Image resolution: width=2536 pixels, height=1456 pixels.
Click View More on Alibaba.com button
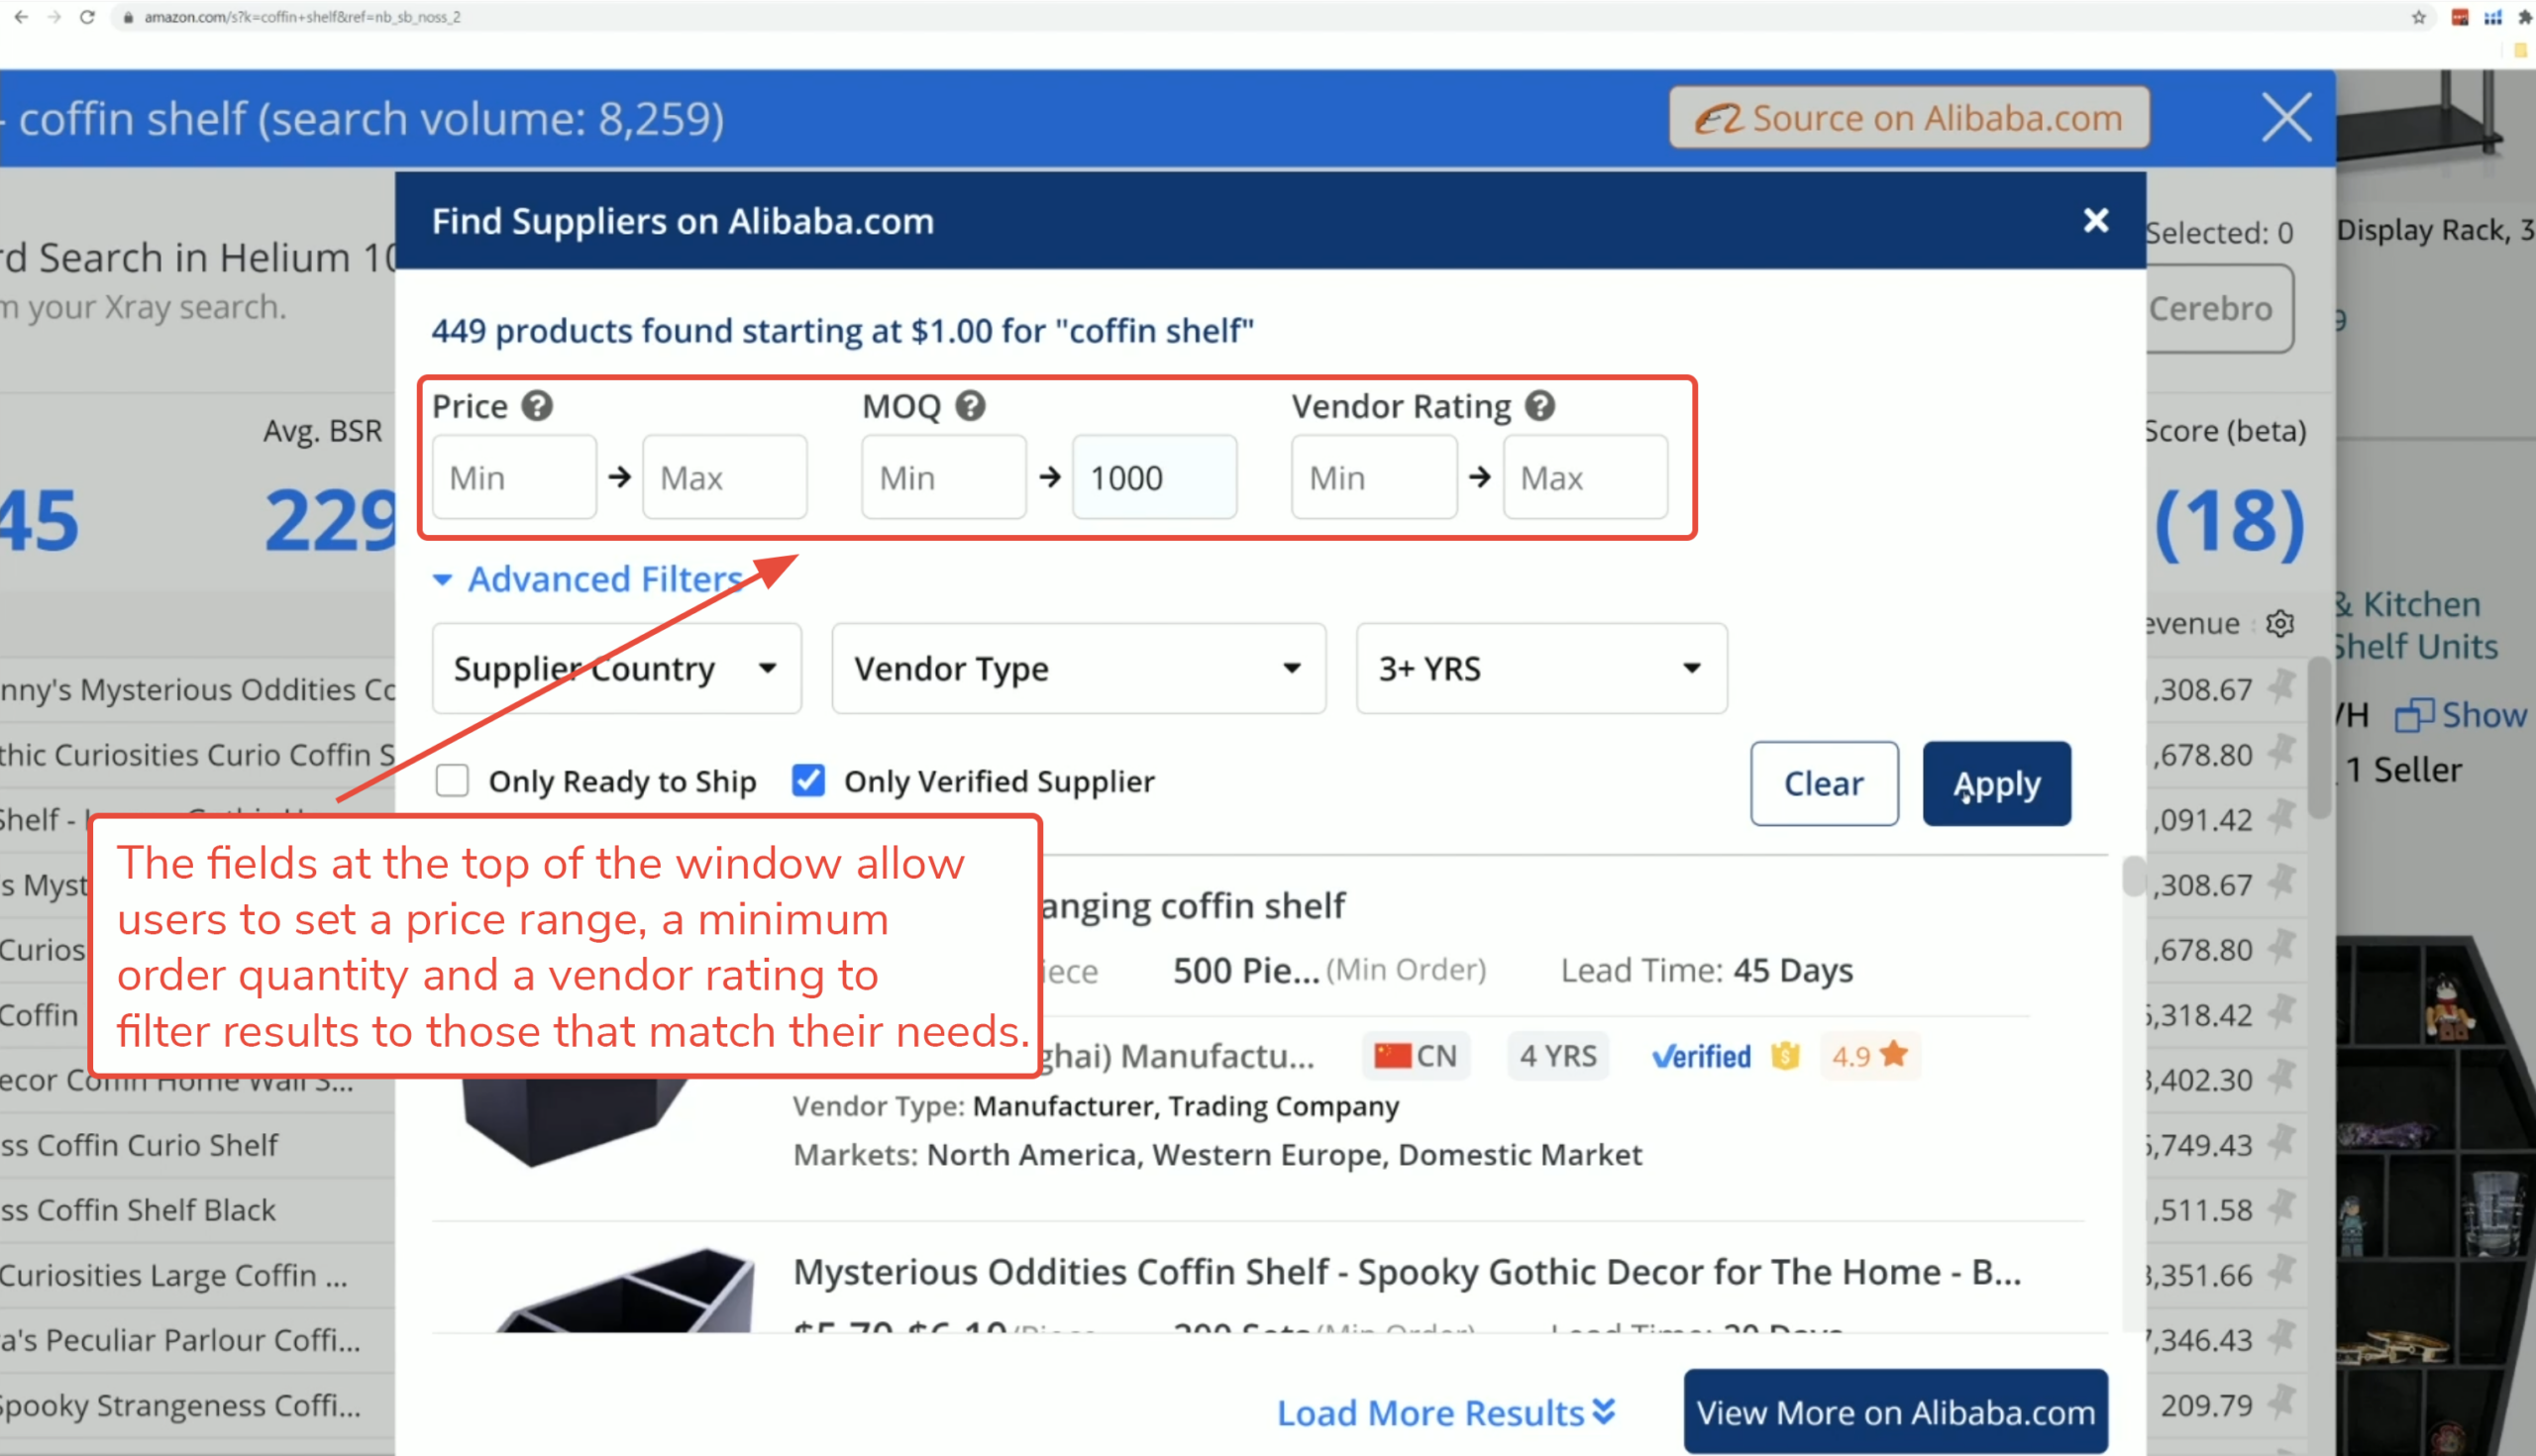[1895, 1412]
